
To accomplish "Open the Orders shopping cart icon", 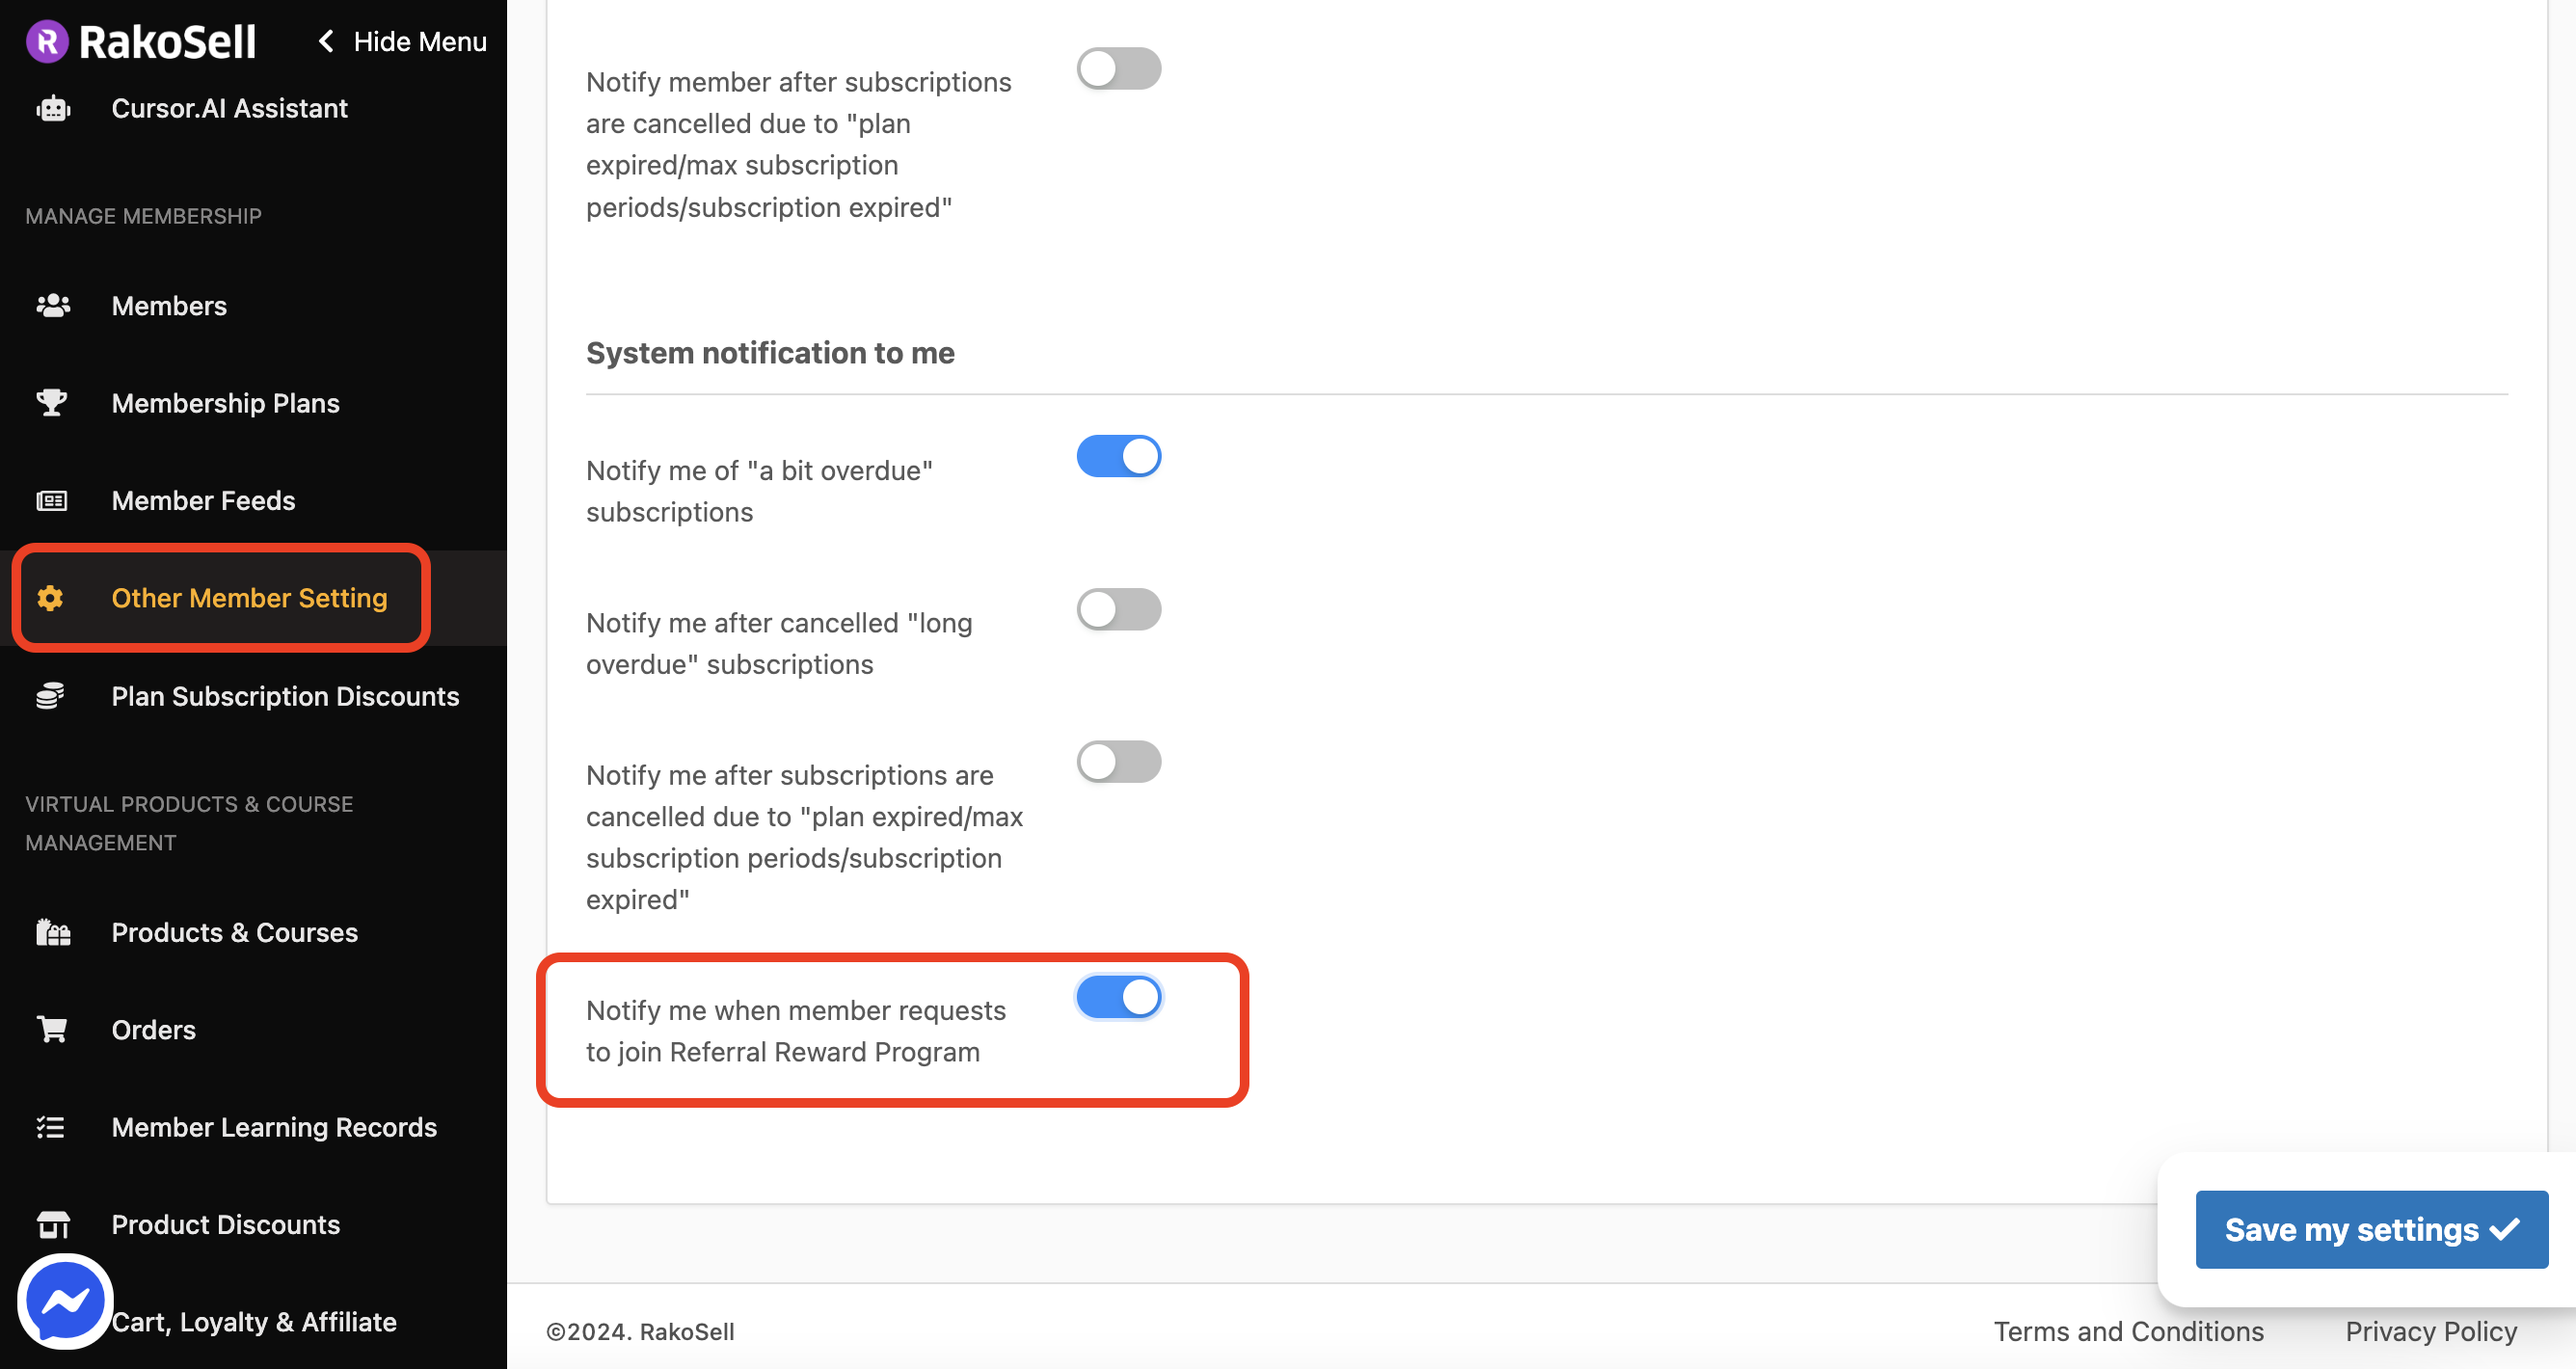I will pyautogui.click(x=51, y=1028).
